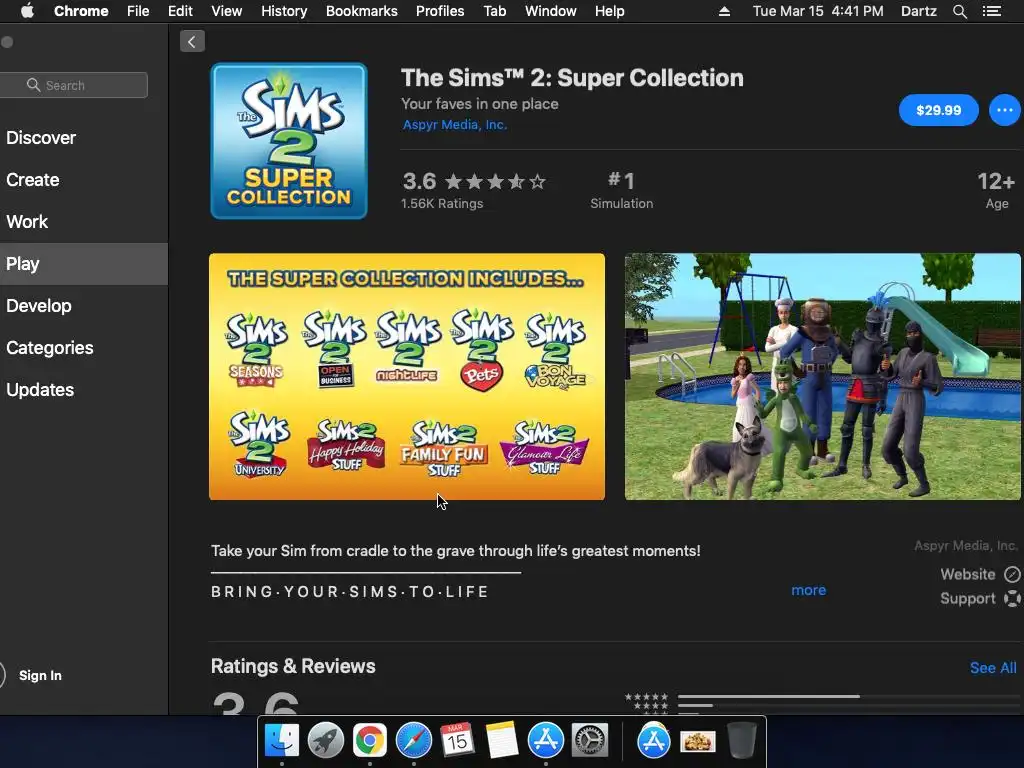
Task: Select the Play sidebar section
Action: click(84, 264)
